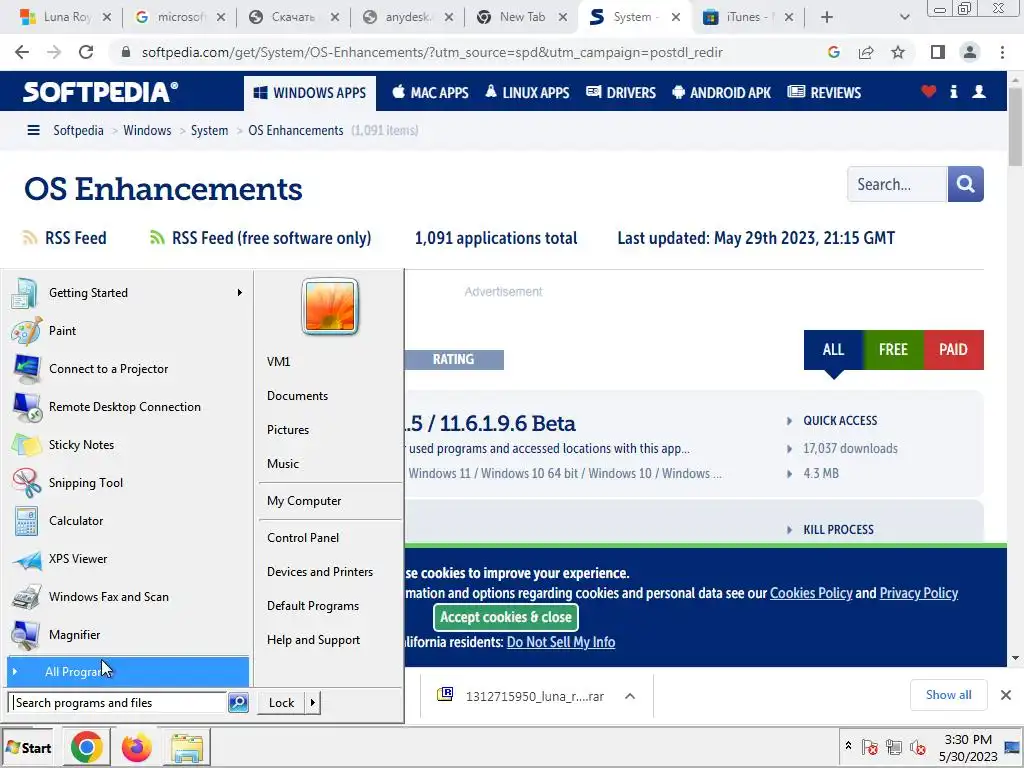This screenshot has width=1024, height=768.
Task: Click the Softpedia Search input box
Action: tap(897, 184)
